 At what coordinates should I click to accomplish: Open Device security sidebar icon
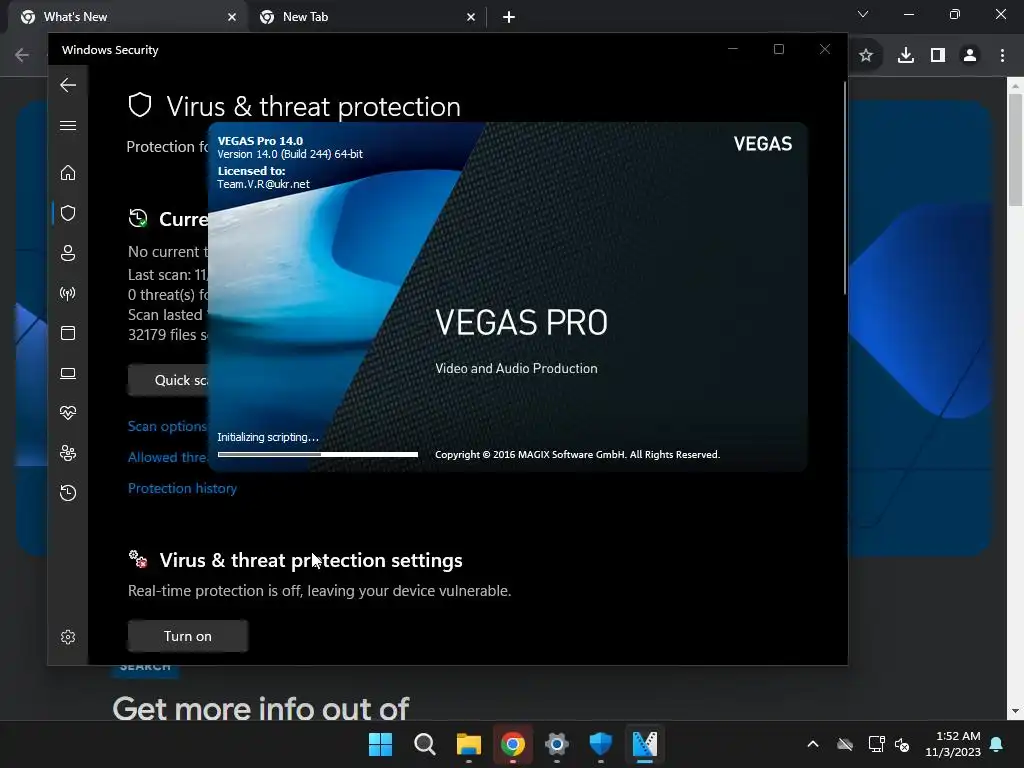(68, 373)
